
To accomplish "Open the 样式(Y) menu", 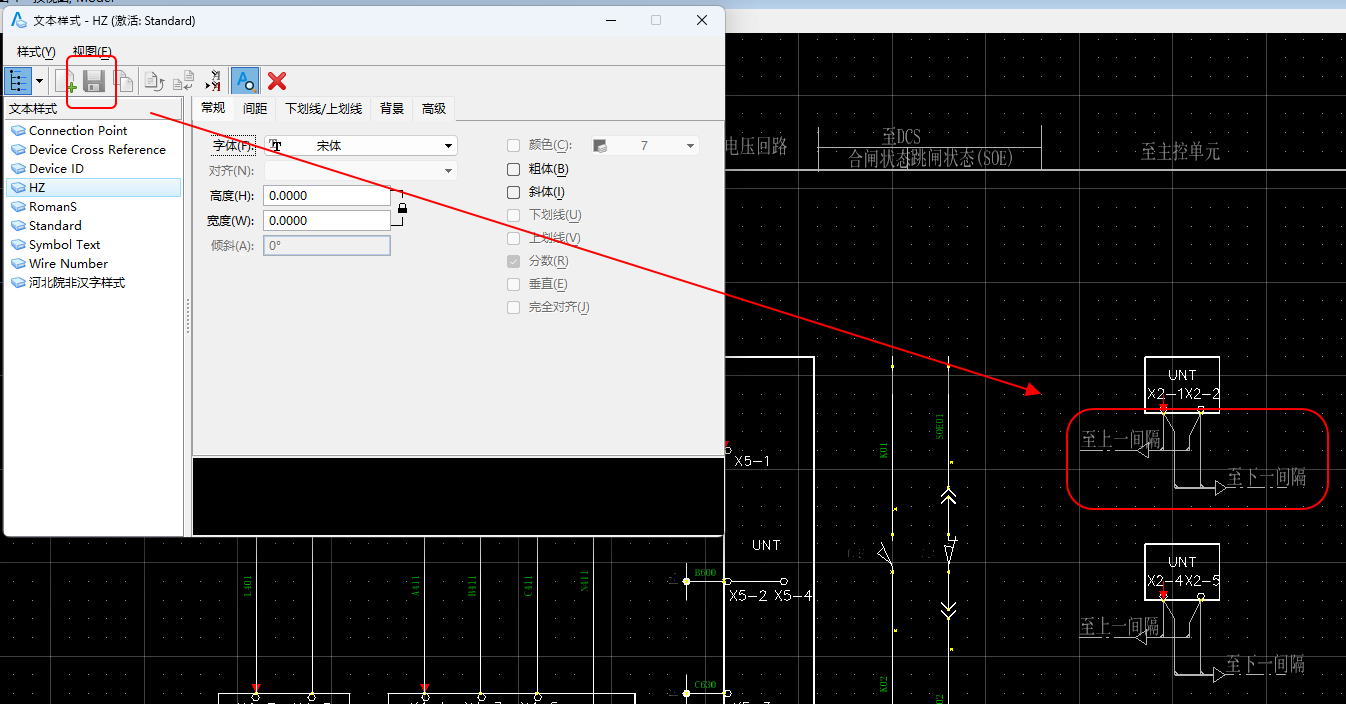I will pyautogui.click(x=36, y=51).
